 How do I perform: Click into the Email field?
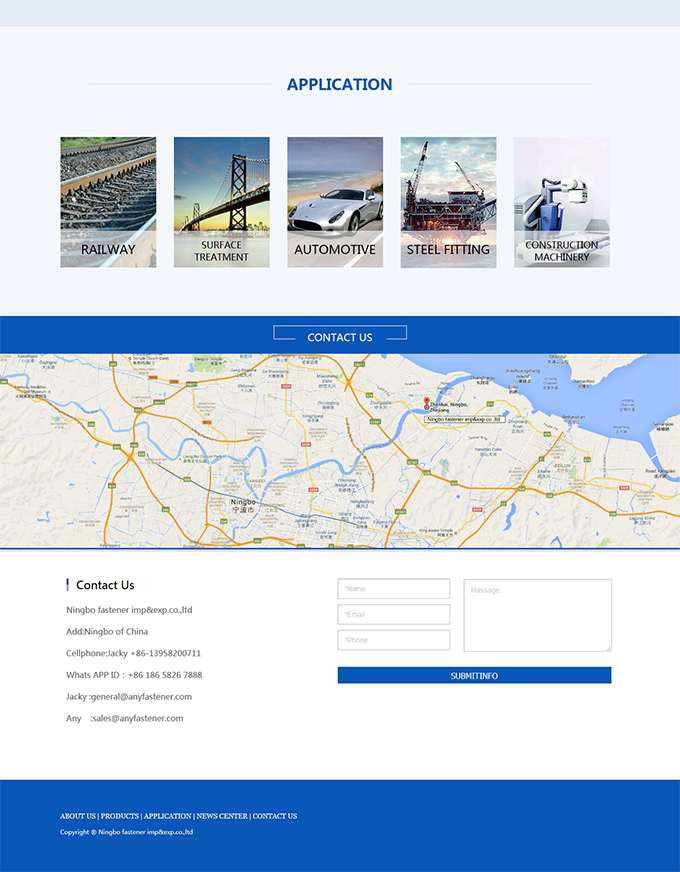tap(394, 614)
